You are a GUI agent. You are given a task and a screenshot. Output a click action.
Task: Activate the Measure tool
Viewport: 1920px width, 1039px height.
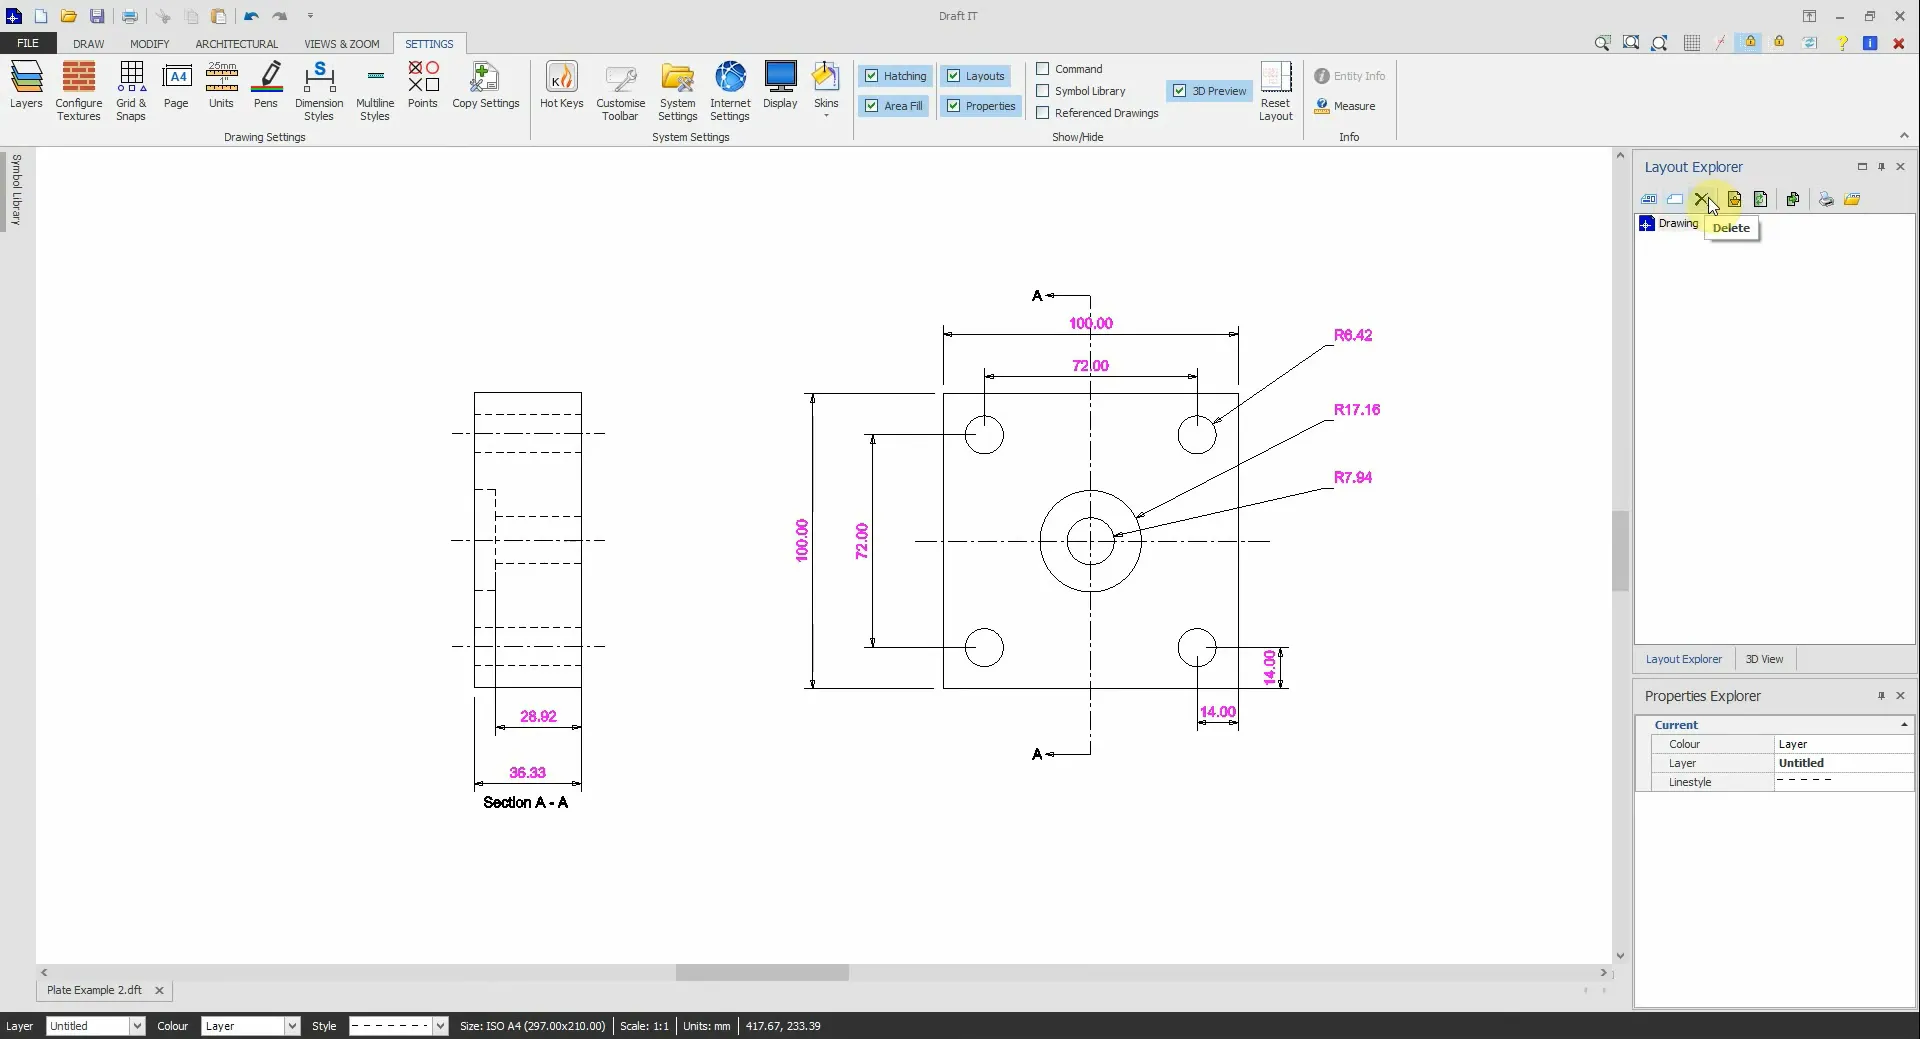click(x=1345, y=105)
